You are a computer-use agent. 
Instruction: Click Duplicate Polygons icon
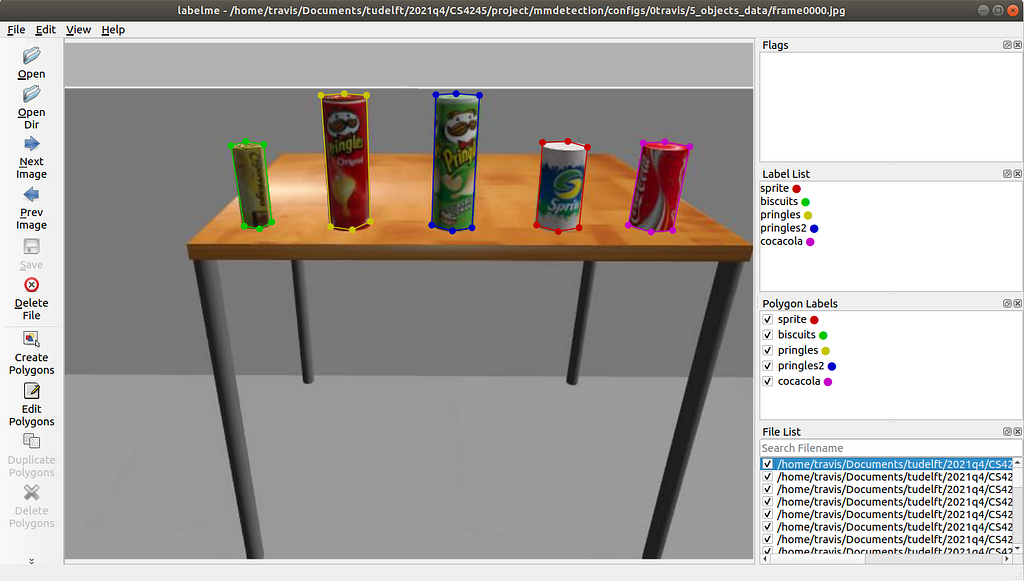tap(31, 441)
